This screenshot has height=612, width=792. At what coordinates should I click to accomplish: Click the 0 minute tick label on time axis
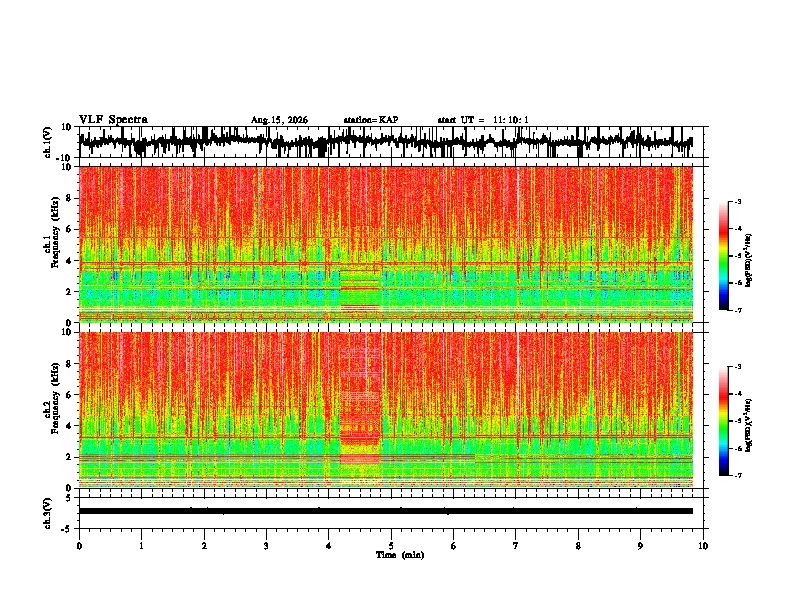[79, 546]
